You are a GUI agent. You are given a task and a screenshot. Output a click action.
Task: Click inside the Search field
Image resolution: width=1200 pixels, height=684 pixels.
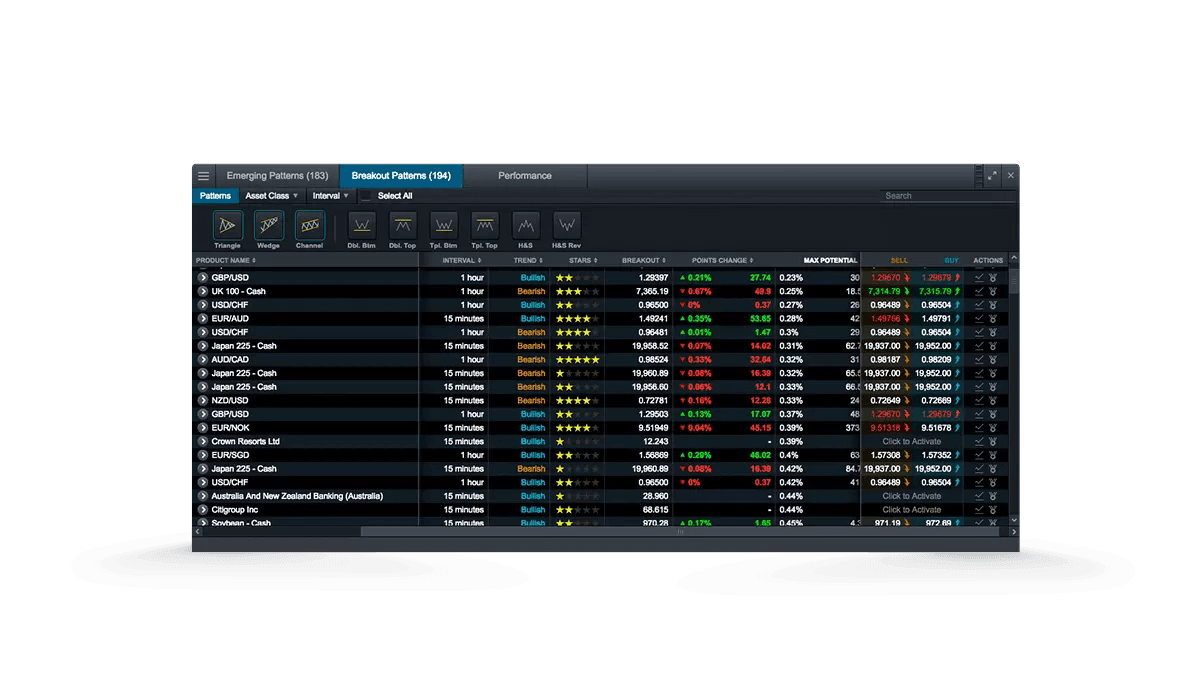tap(947, 195)
